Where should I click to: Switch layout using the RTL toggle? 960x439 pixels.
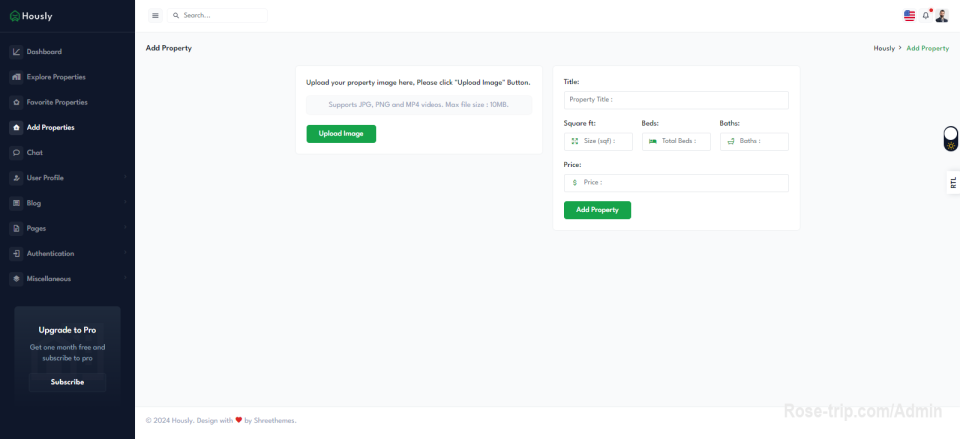pos(952,183)
